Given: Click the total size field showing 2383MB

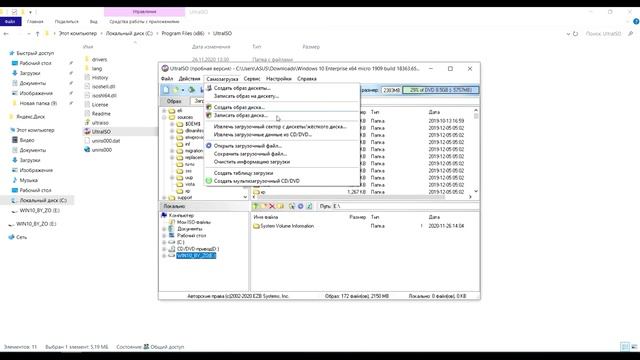Looking at the screenshot, I should click(x=391, y=90).
